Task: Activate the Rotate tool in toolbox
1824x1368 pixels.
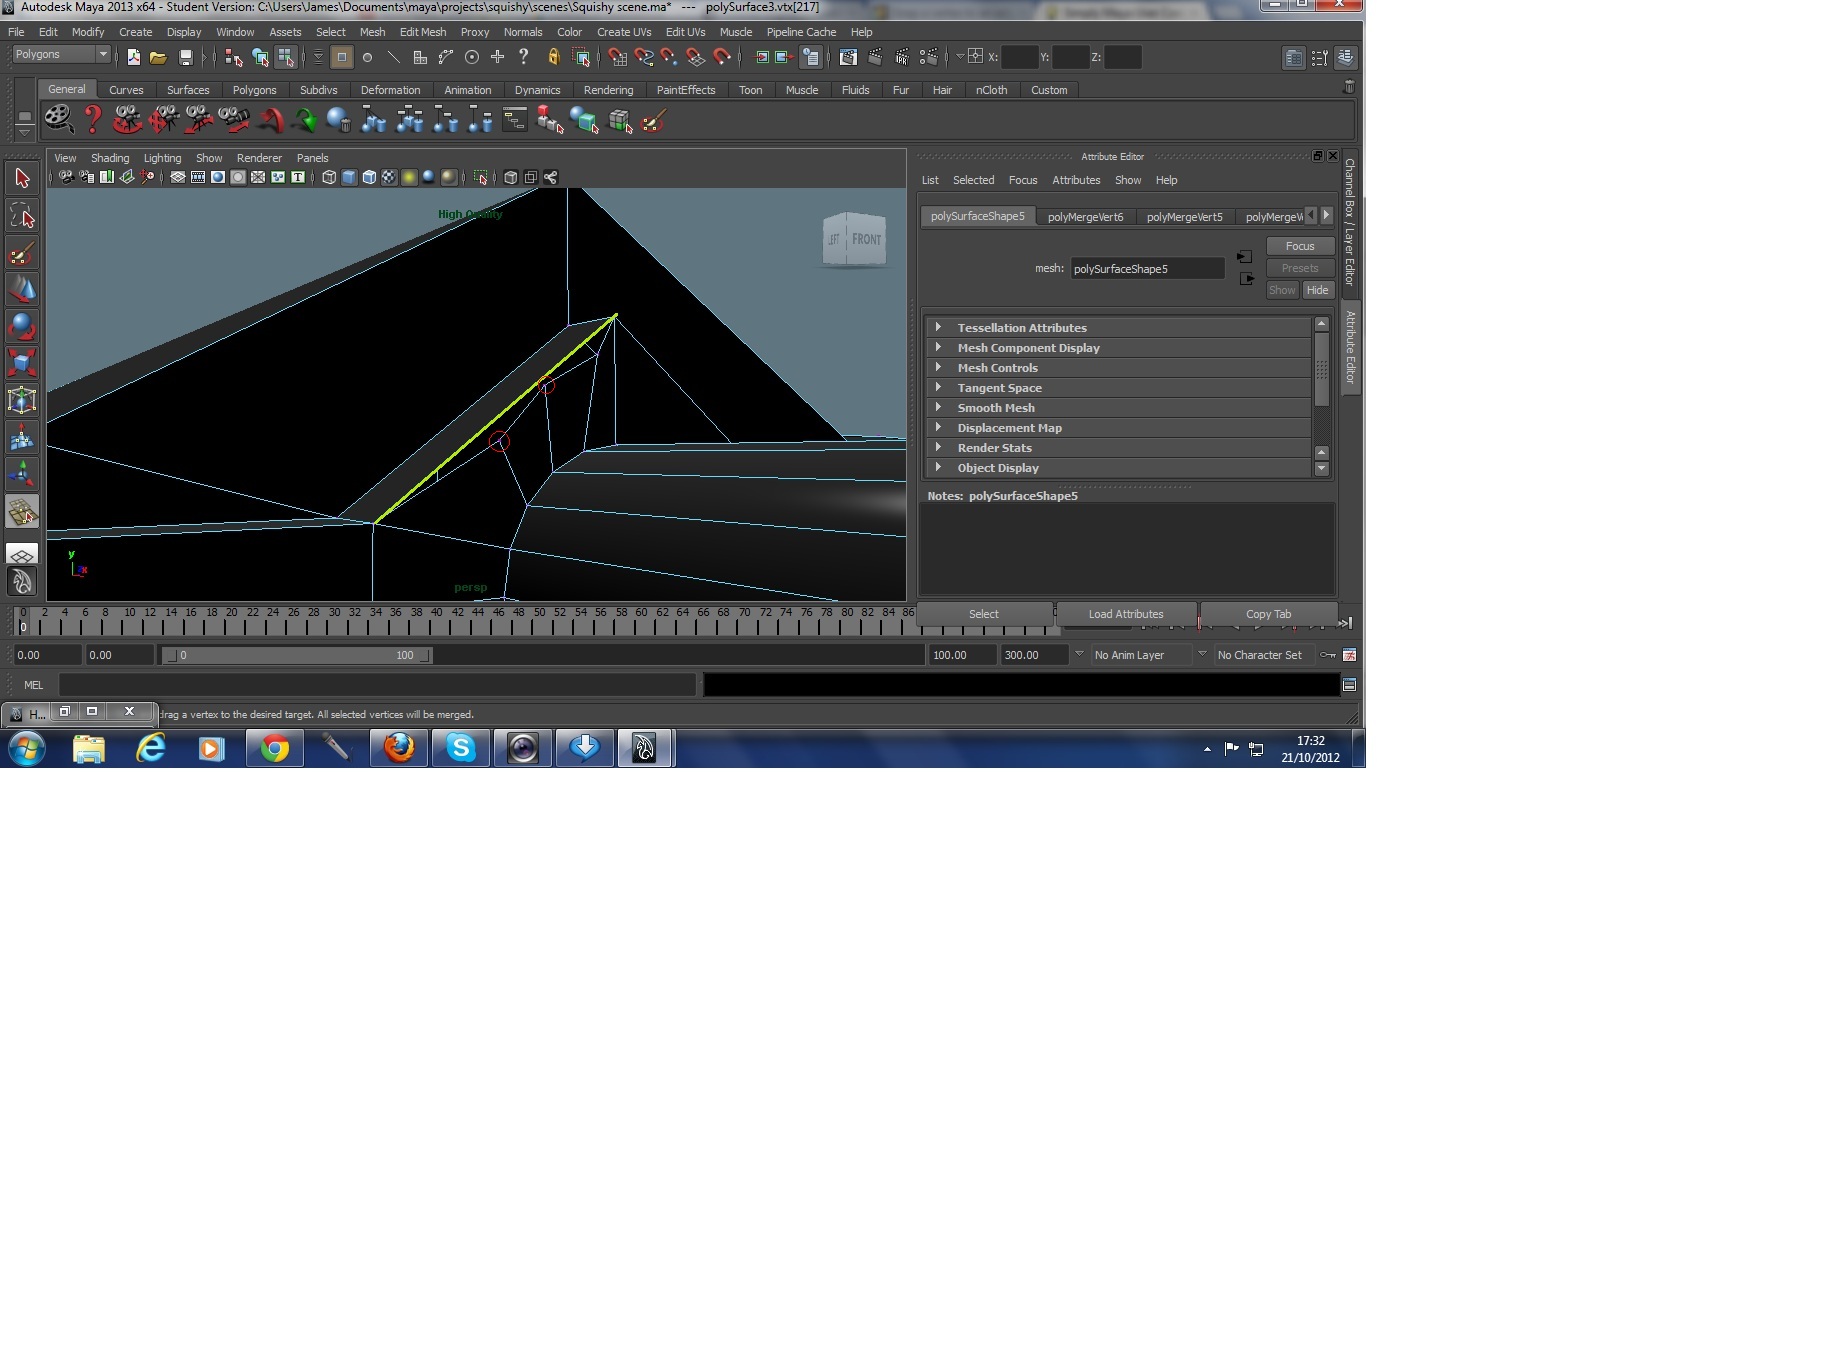Action: click(22, 327)
